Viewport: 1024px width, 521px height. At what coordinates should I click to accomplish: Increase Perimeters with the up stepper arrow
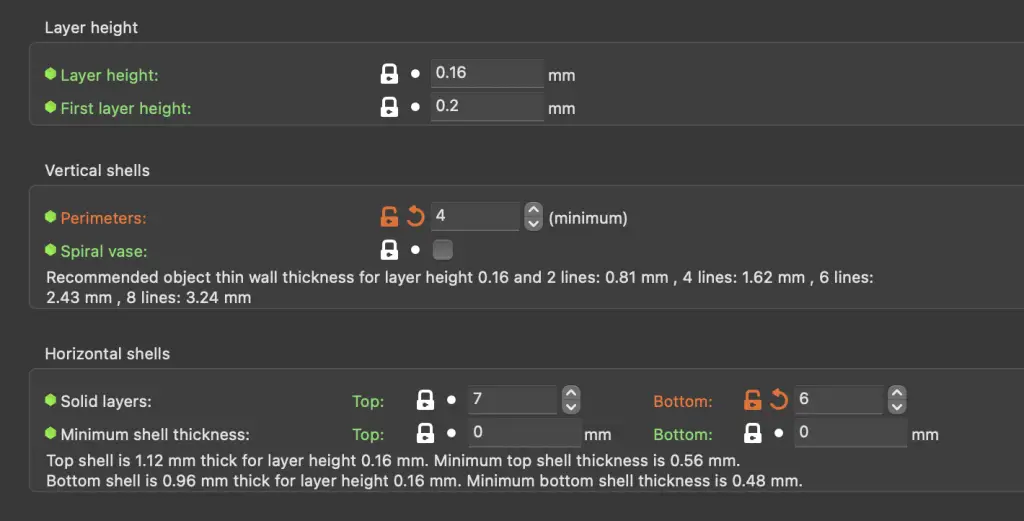point(534,210)
